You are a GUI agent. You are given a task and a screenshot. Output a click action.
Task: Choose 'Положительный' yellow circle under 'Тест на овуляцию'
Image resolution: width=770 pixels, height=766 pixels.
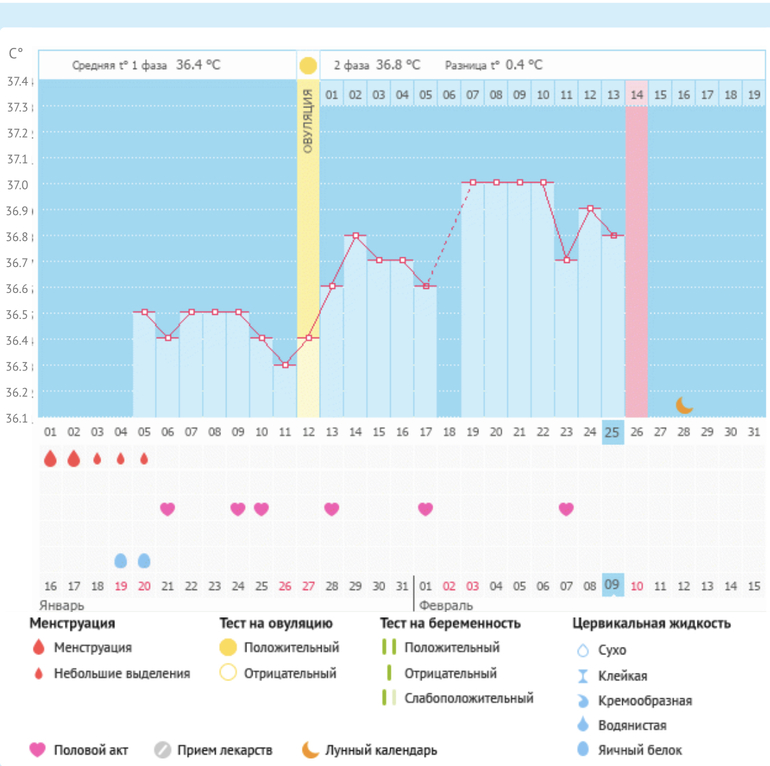229,648
